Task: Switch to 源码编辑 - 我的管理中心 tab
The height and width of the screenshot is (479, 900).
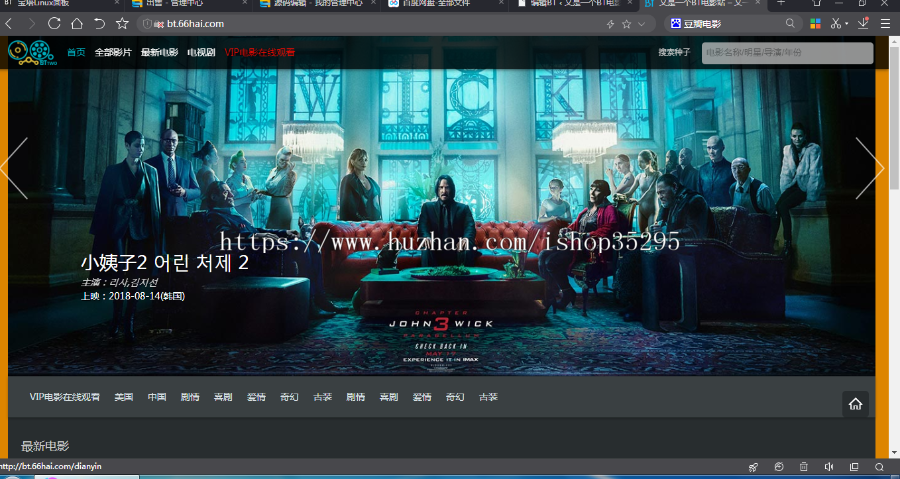Action: (x=317, y=3)
